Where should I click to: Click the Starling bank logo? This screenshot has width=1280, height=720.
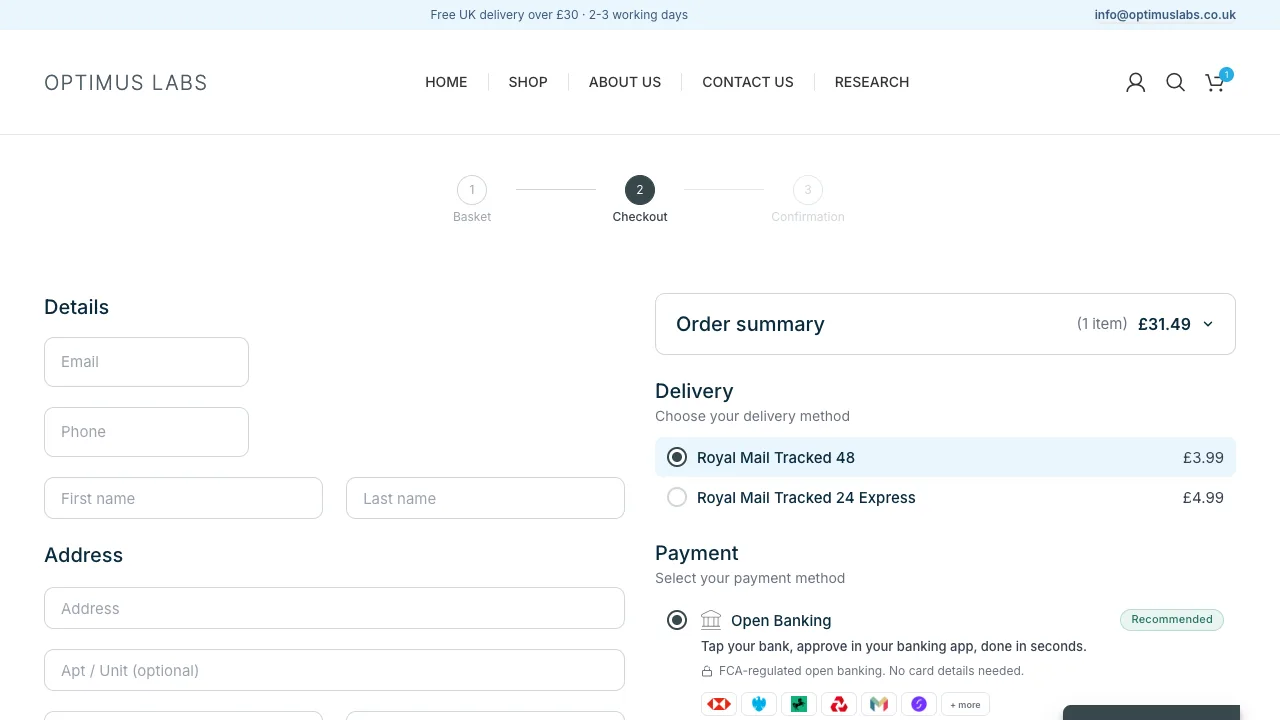(x=919, y=704)
